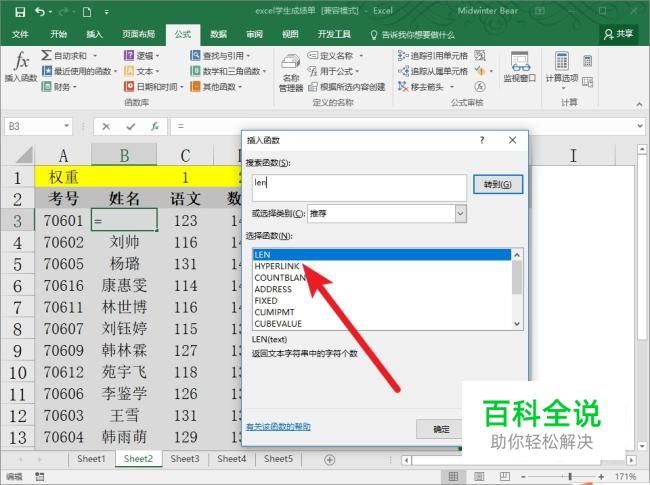Click the Undo icon in quick access toolbar
Image resolution: width=650 pixels, height=485 pixels.
click(39, 12)
